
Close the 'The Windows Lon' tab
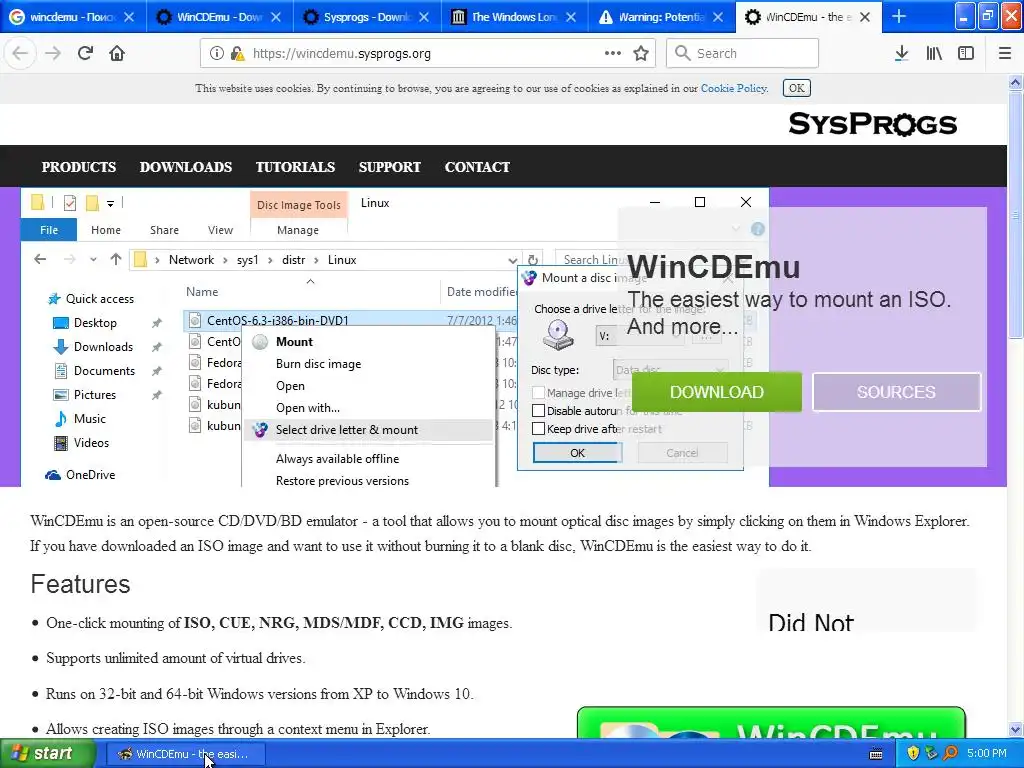pyautogui.click(x=571, y=17)
